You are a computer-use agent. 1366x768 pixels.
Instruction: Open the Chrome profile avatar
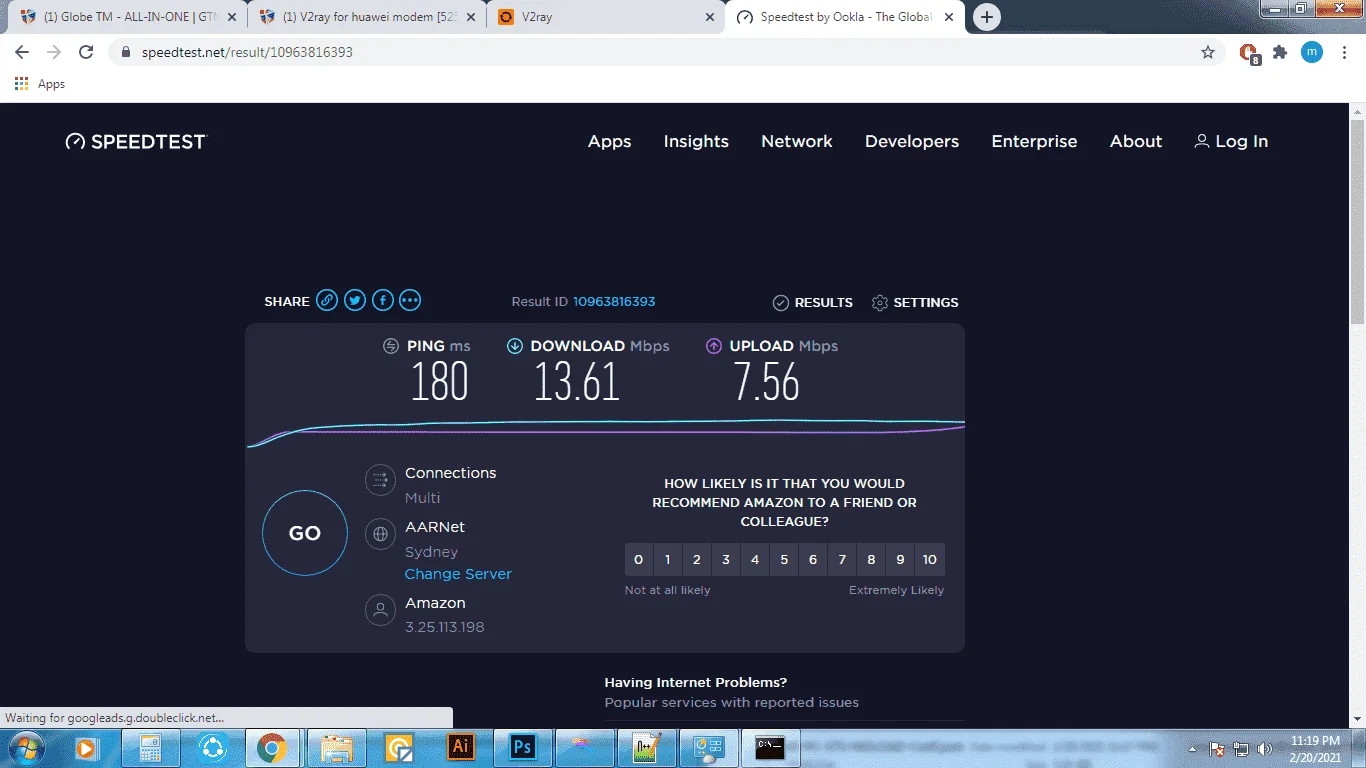click(x=1311, y=52)
